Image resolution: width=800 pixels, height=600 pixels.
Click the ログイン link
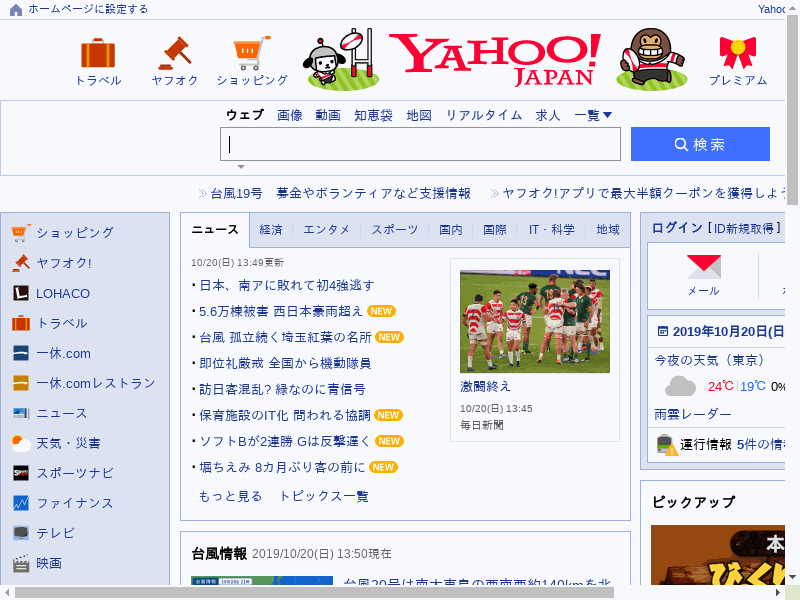(677, 228)
